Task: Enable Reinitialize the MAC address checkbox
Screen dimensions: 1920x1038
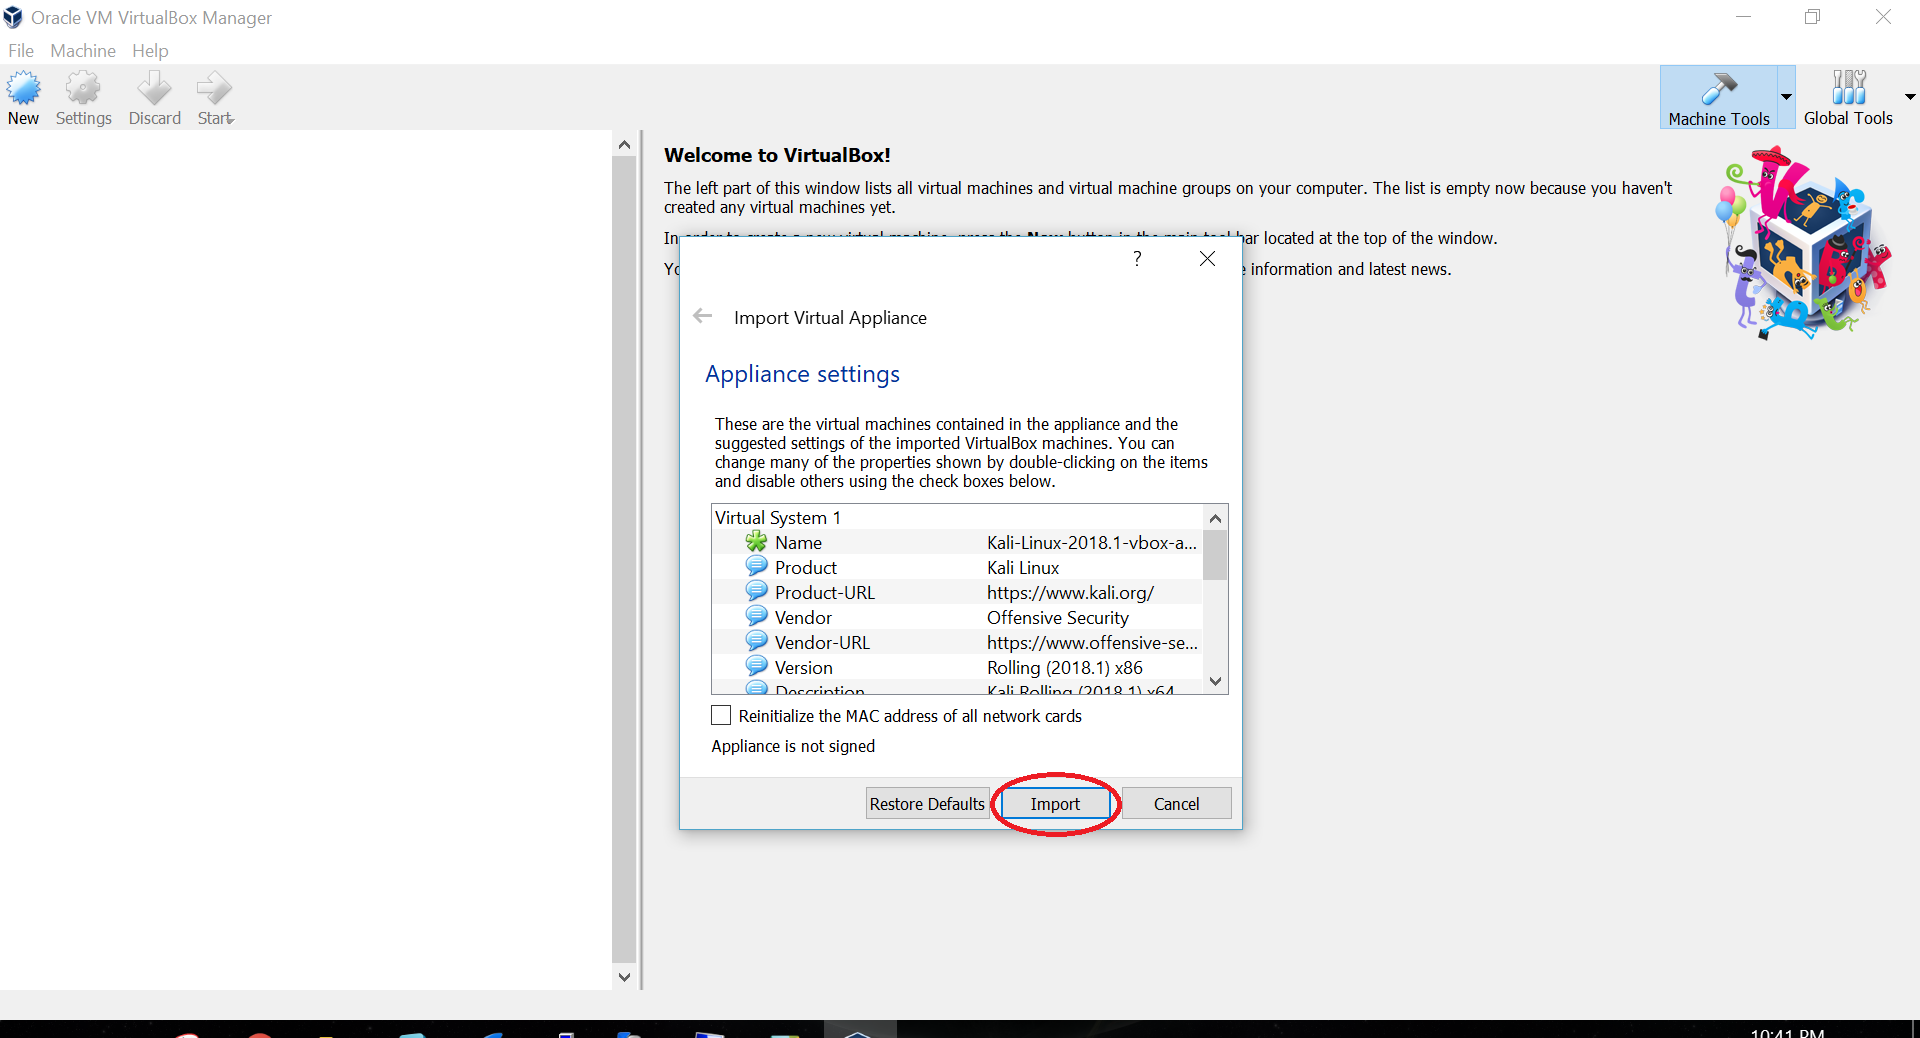Action: coord(721,716)
